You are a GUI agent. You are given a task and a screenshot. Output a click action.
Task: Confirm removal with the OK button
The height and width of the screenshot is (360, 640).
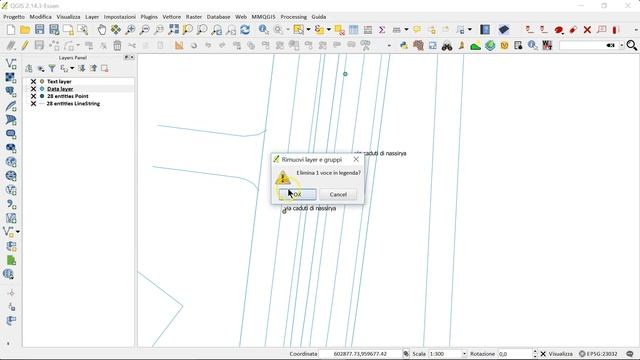coord(297,194)
